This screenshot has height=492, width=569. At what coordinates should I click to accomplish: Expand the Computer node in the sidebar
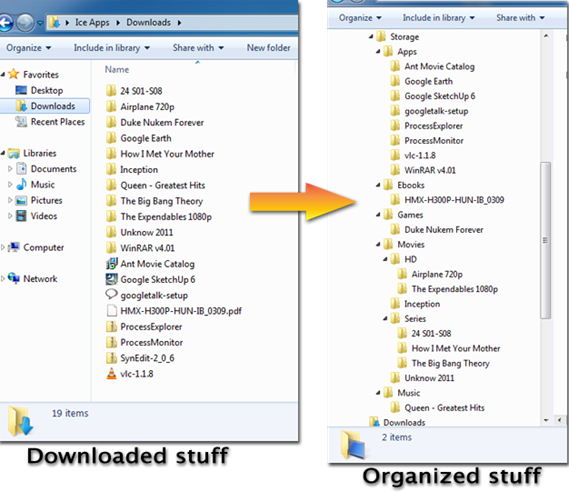[x=3, y=247]
